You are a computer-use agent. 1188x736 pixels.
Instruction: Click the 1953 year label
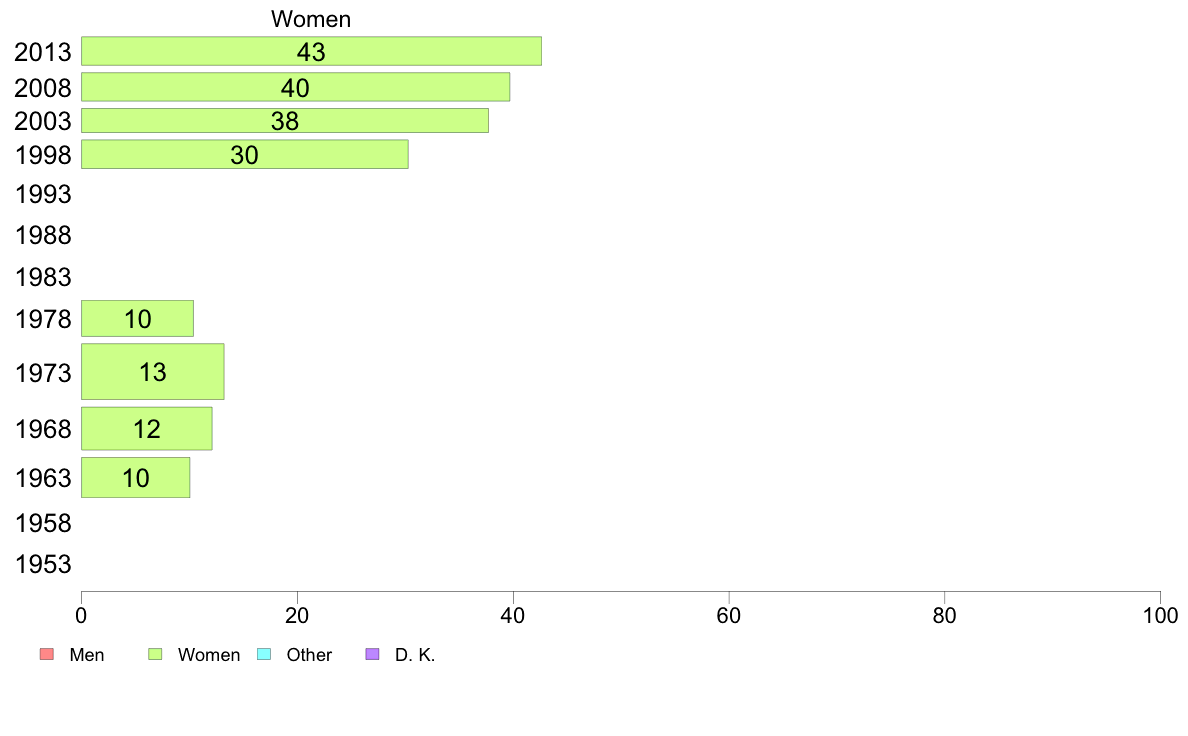tap(43, 564)
